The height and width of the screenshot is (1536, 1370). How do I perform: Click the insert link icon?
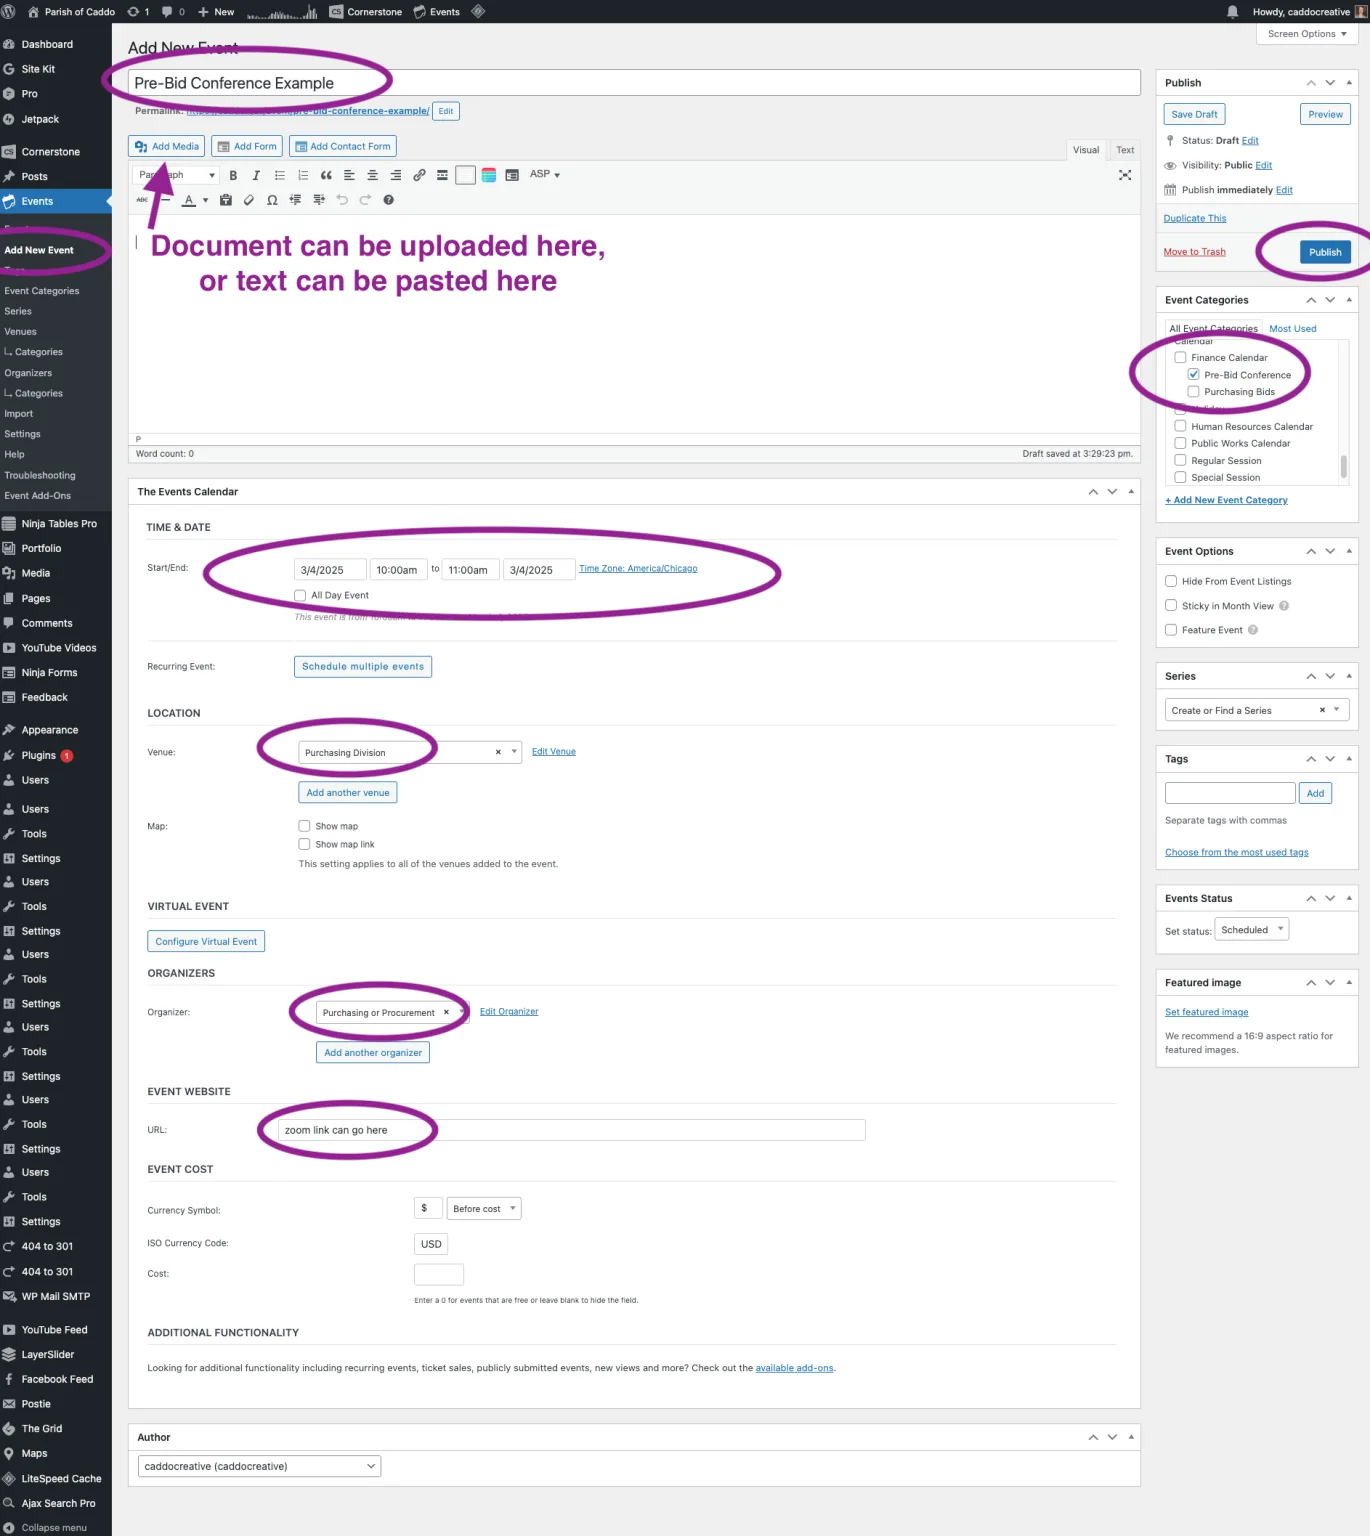419,175
